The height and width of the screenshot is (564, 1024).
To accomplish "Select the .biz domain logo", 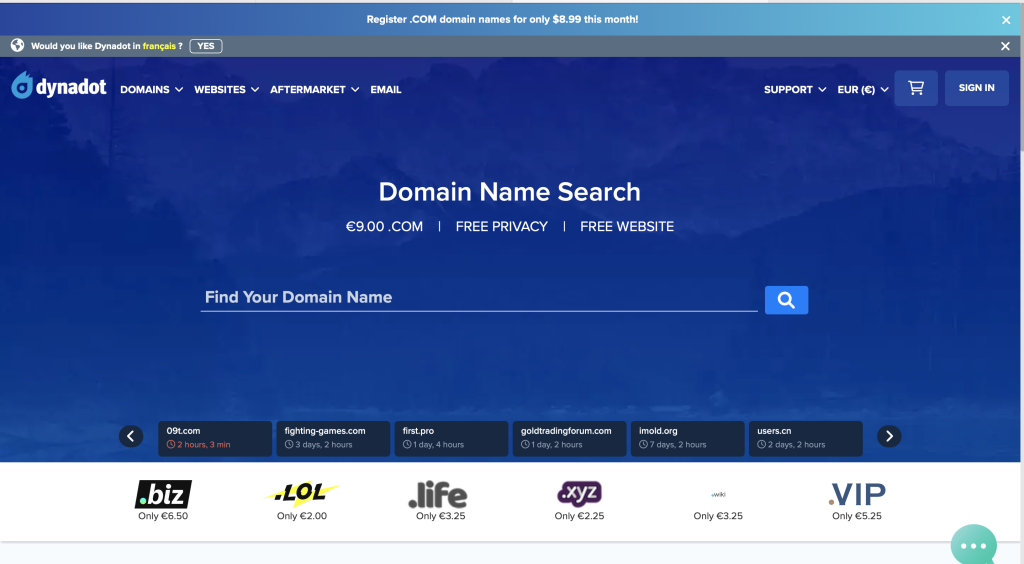I will 163,494.
